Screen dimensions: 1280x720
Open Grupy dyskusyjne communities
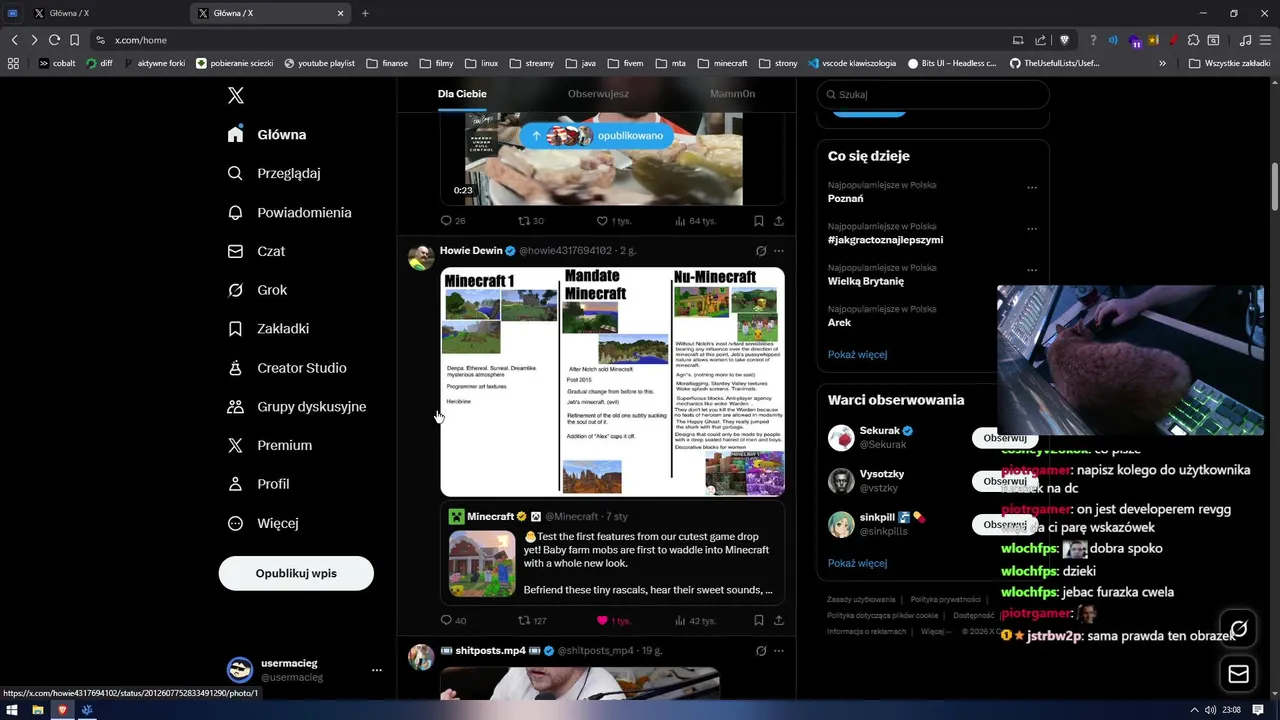pos(297,406)
